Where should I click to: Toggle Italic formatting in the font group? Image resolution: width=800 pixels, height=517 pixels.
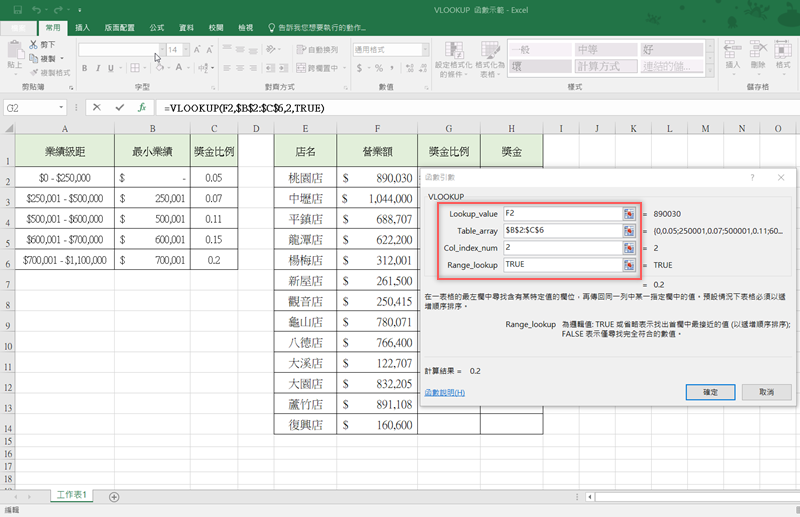pyautogui.click(x=98, y=69)
